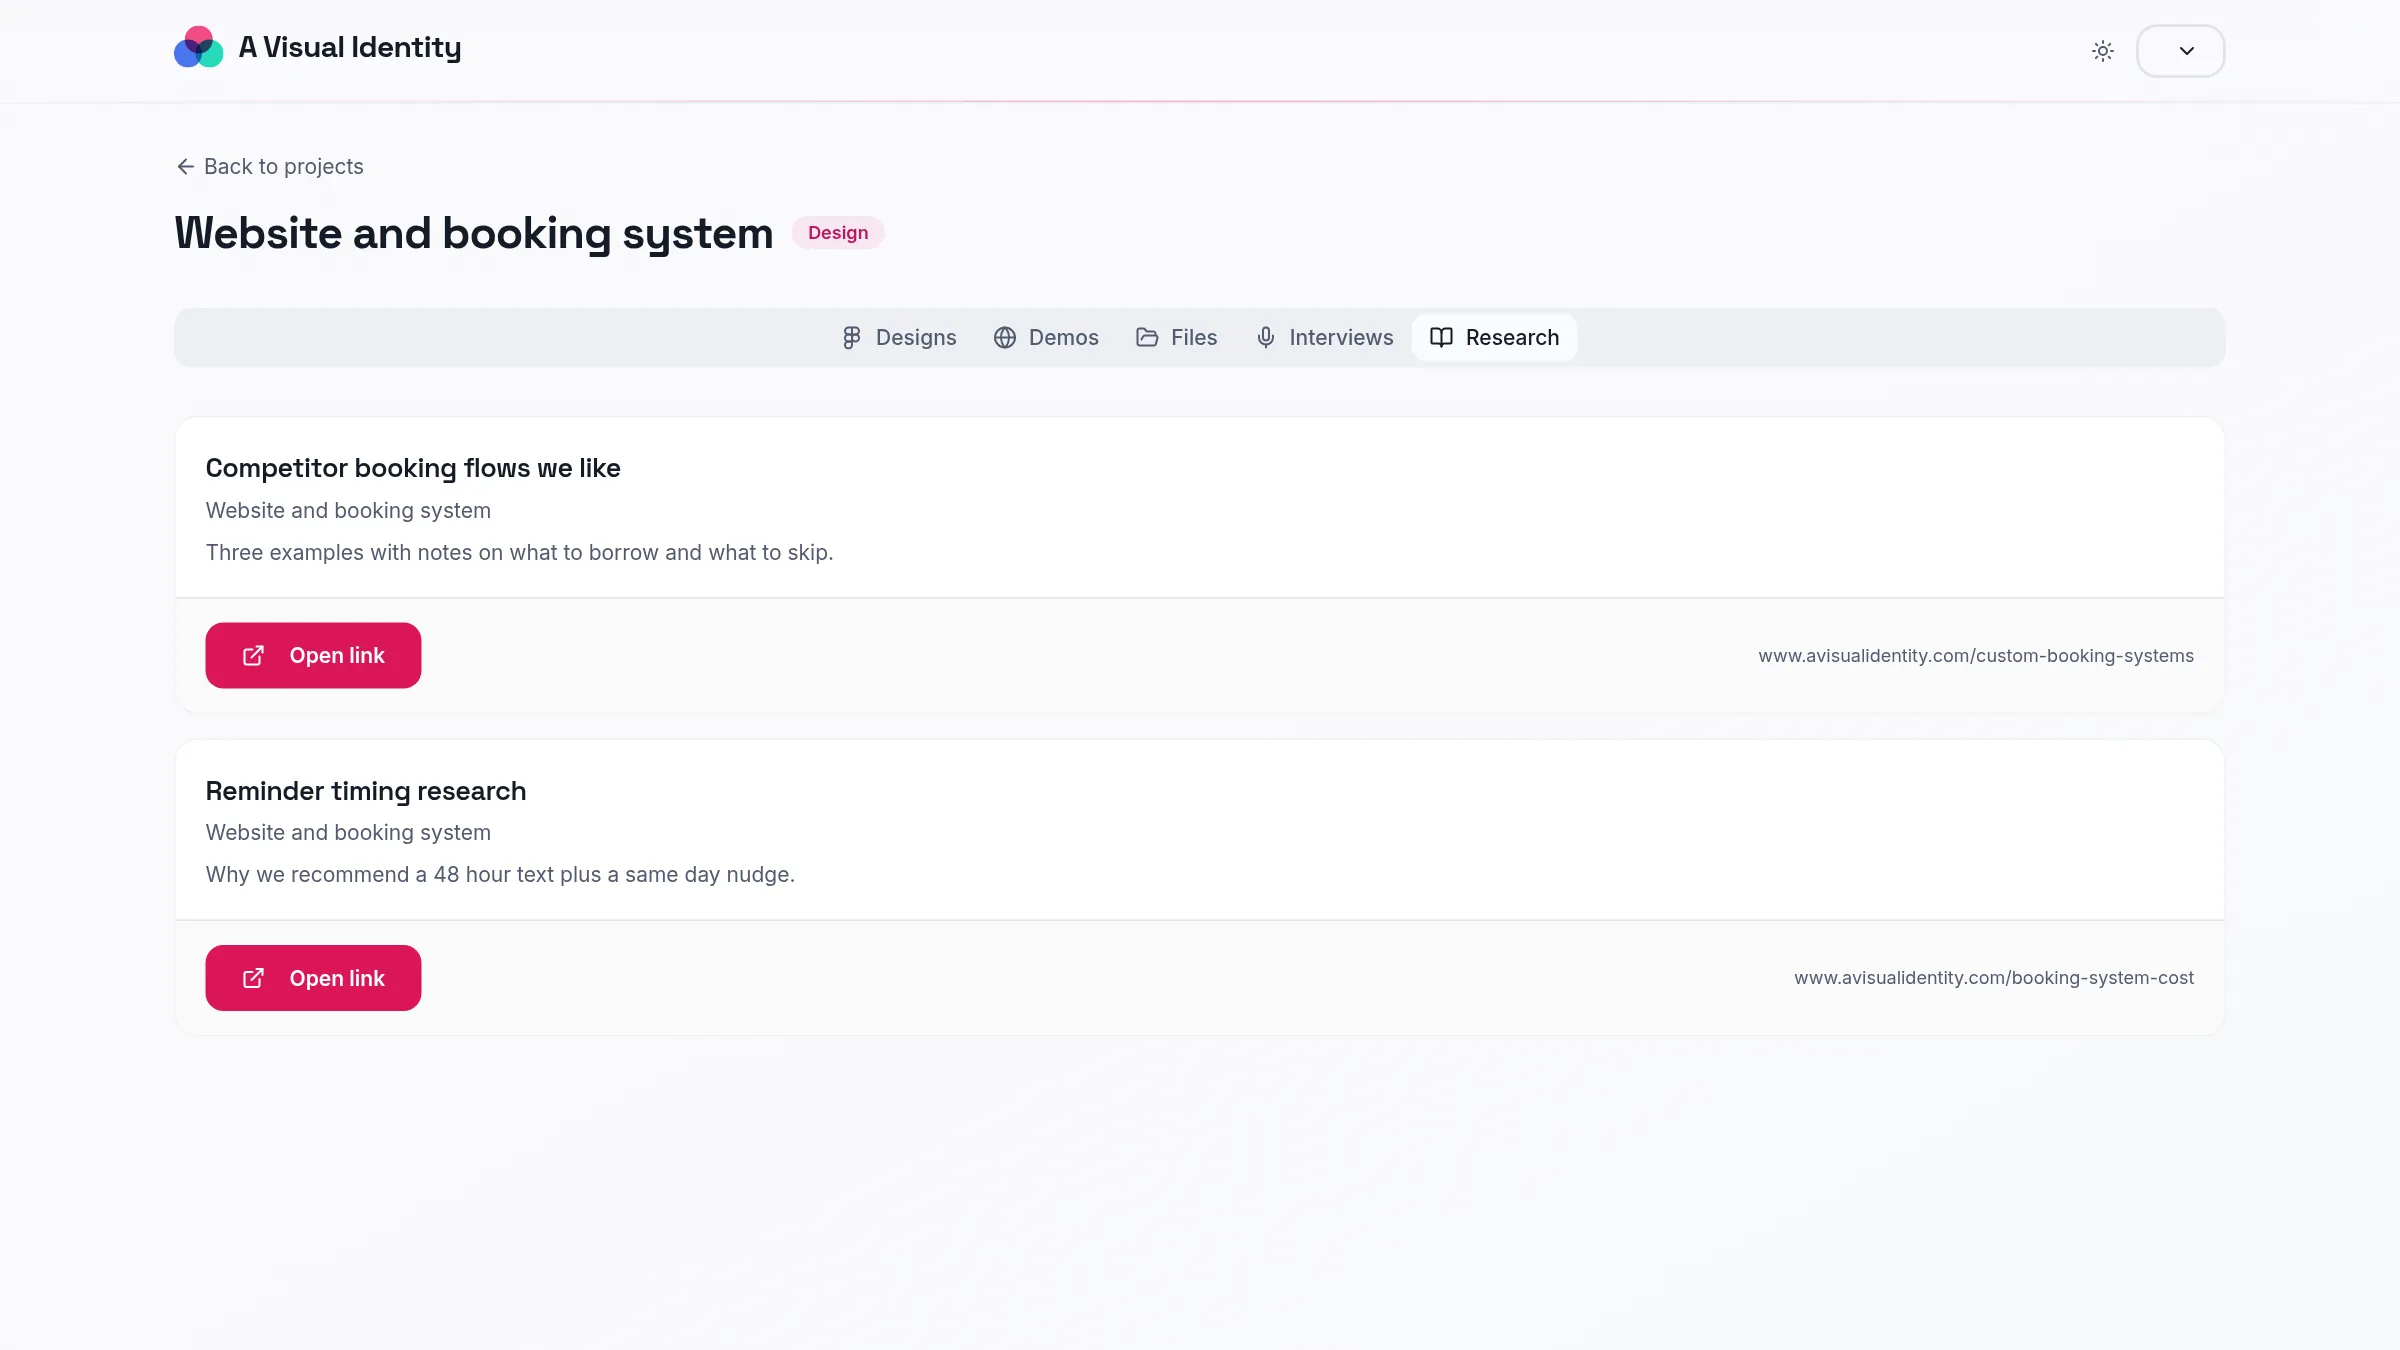Switch to the Interviews tab
This screenshot has height=1350, width=2400.
[1324, 338]
